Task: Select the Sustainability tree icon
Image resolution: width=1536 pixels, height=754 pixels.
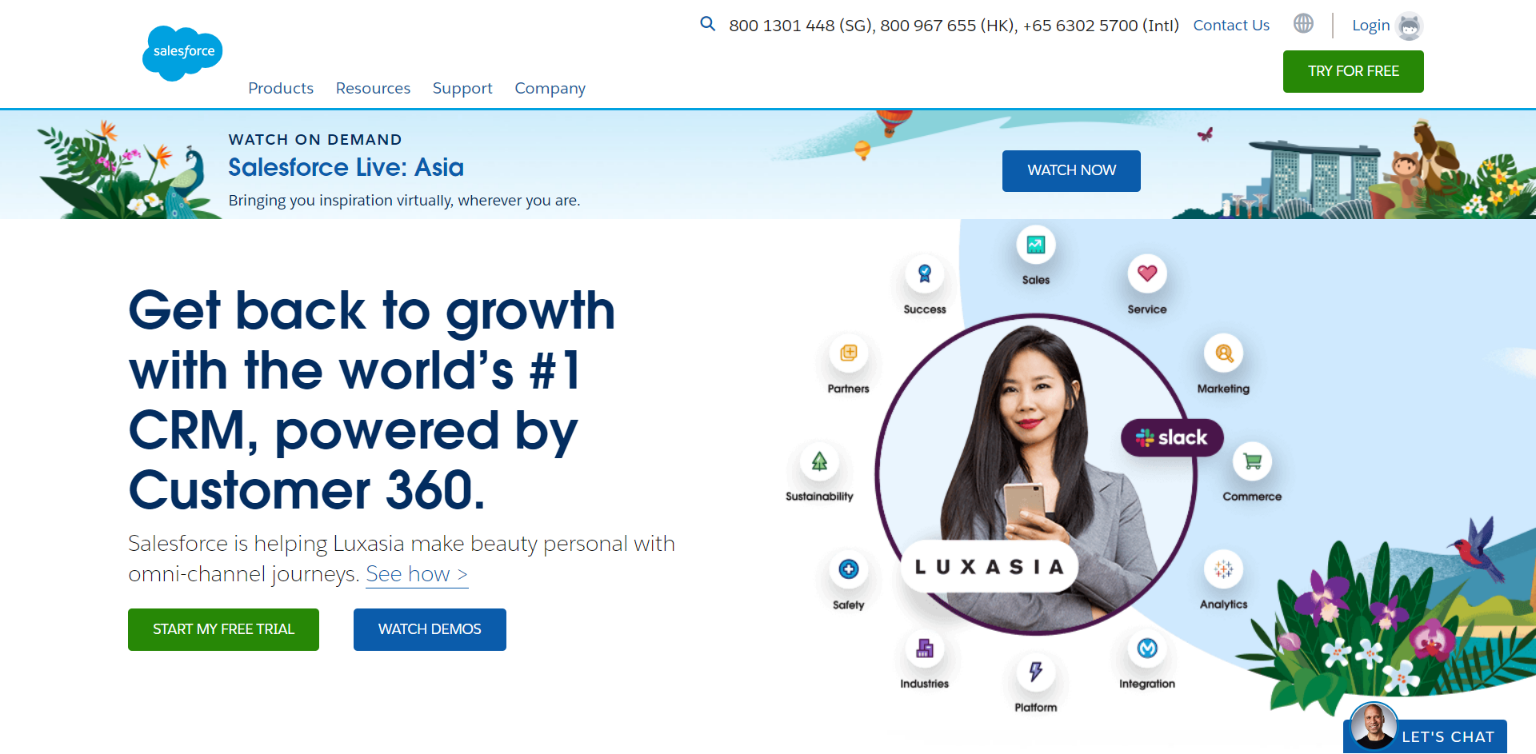Action: 820,461
